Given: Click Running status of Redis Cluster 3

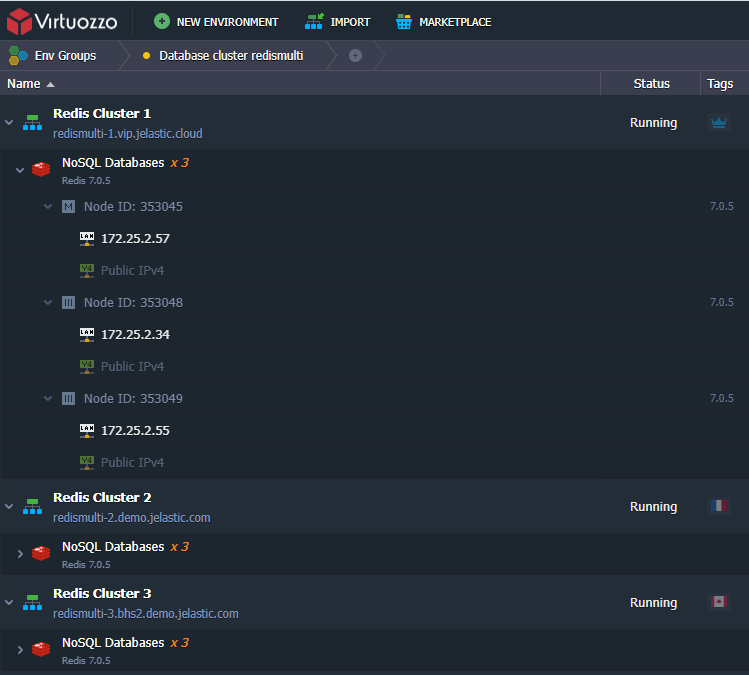Looking at the screenshot, I should tap(653, 603).
